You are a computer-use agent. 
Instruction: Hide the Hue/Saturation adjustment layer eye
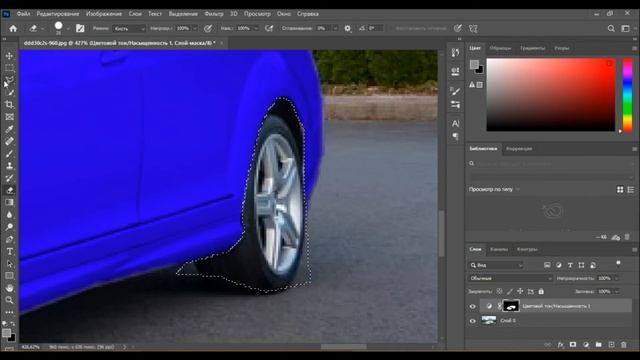[473, 307]
